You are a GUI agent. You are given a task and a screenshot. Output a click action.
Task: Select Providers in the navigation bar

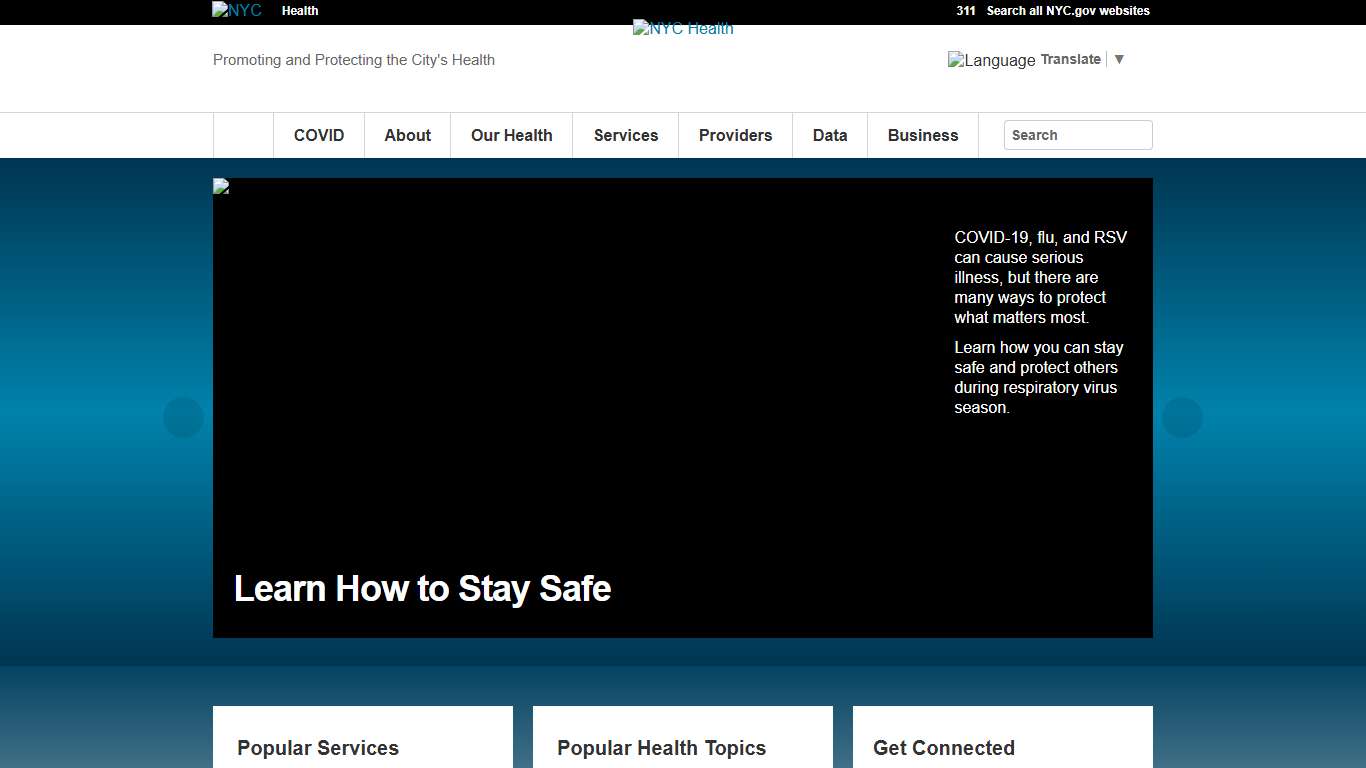pos(735,135)
